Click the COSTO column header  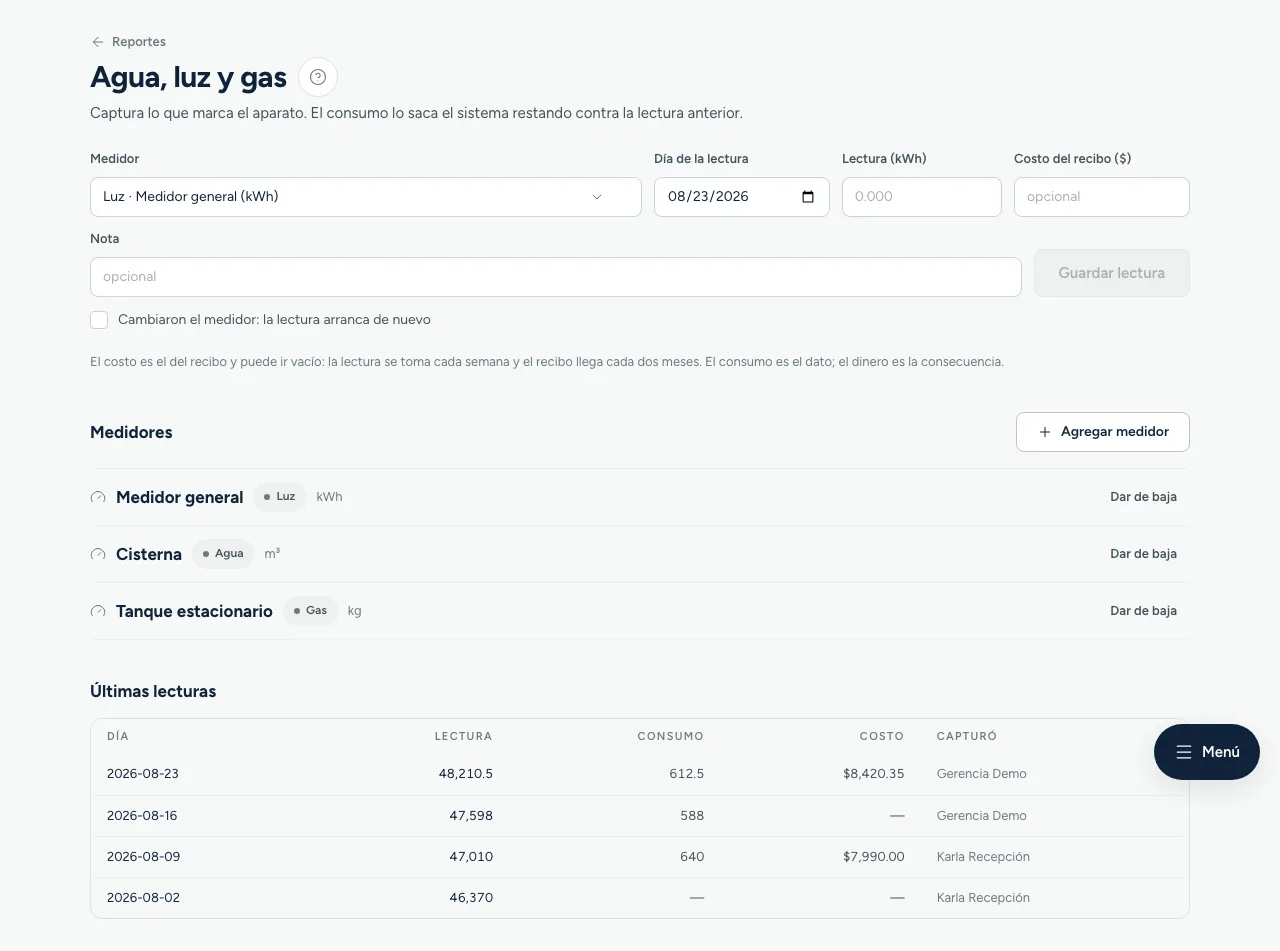(x=882, y=736)
